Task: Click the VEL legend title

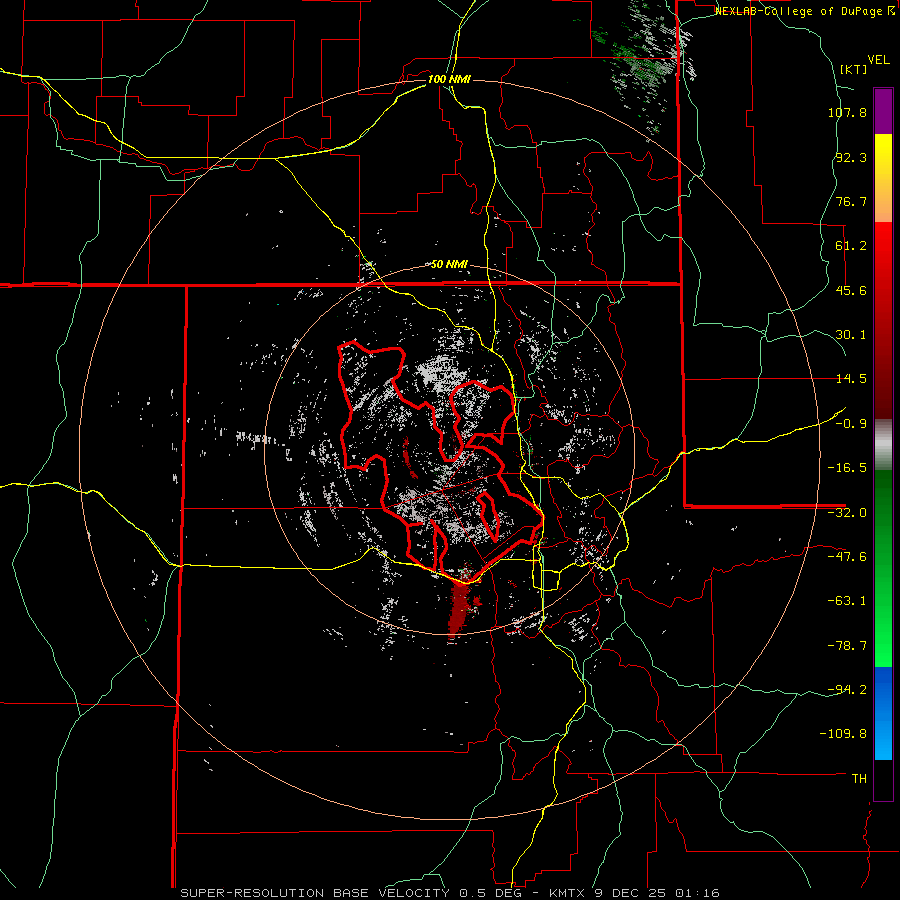Action: pos(878,60)
